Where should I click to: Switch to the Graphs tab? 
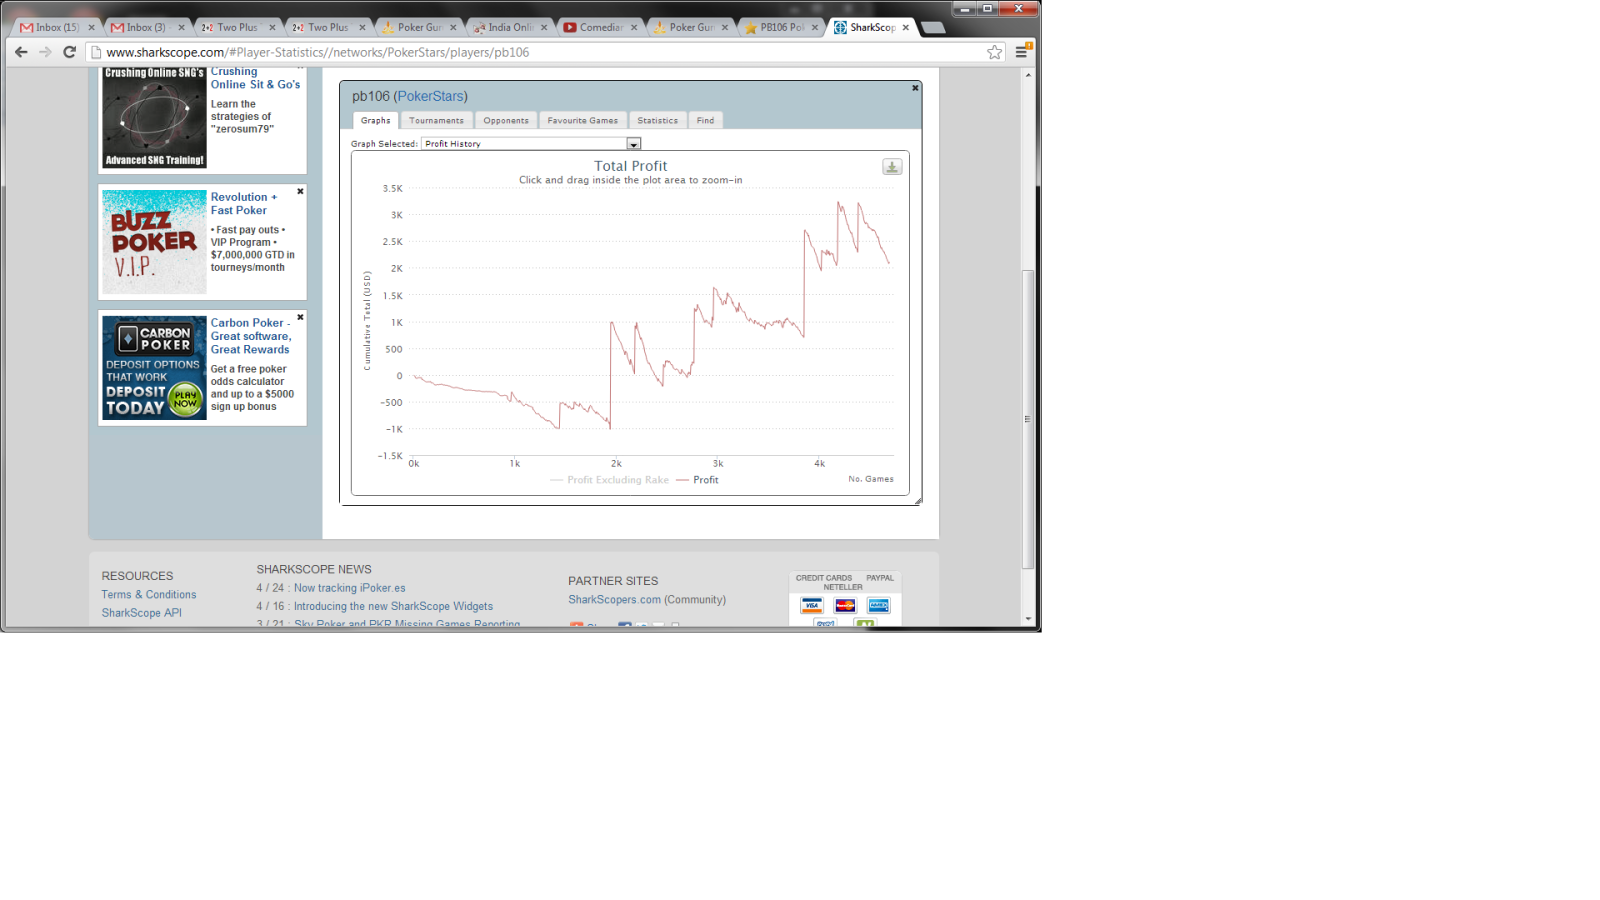click(376, 120)
